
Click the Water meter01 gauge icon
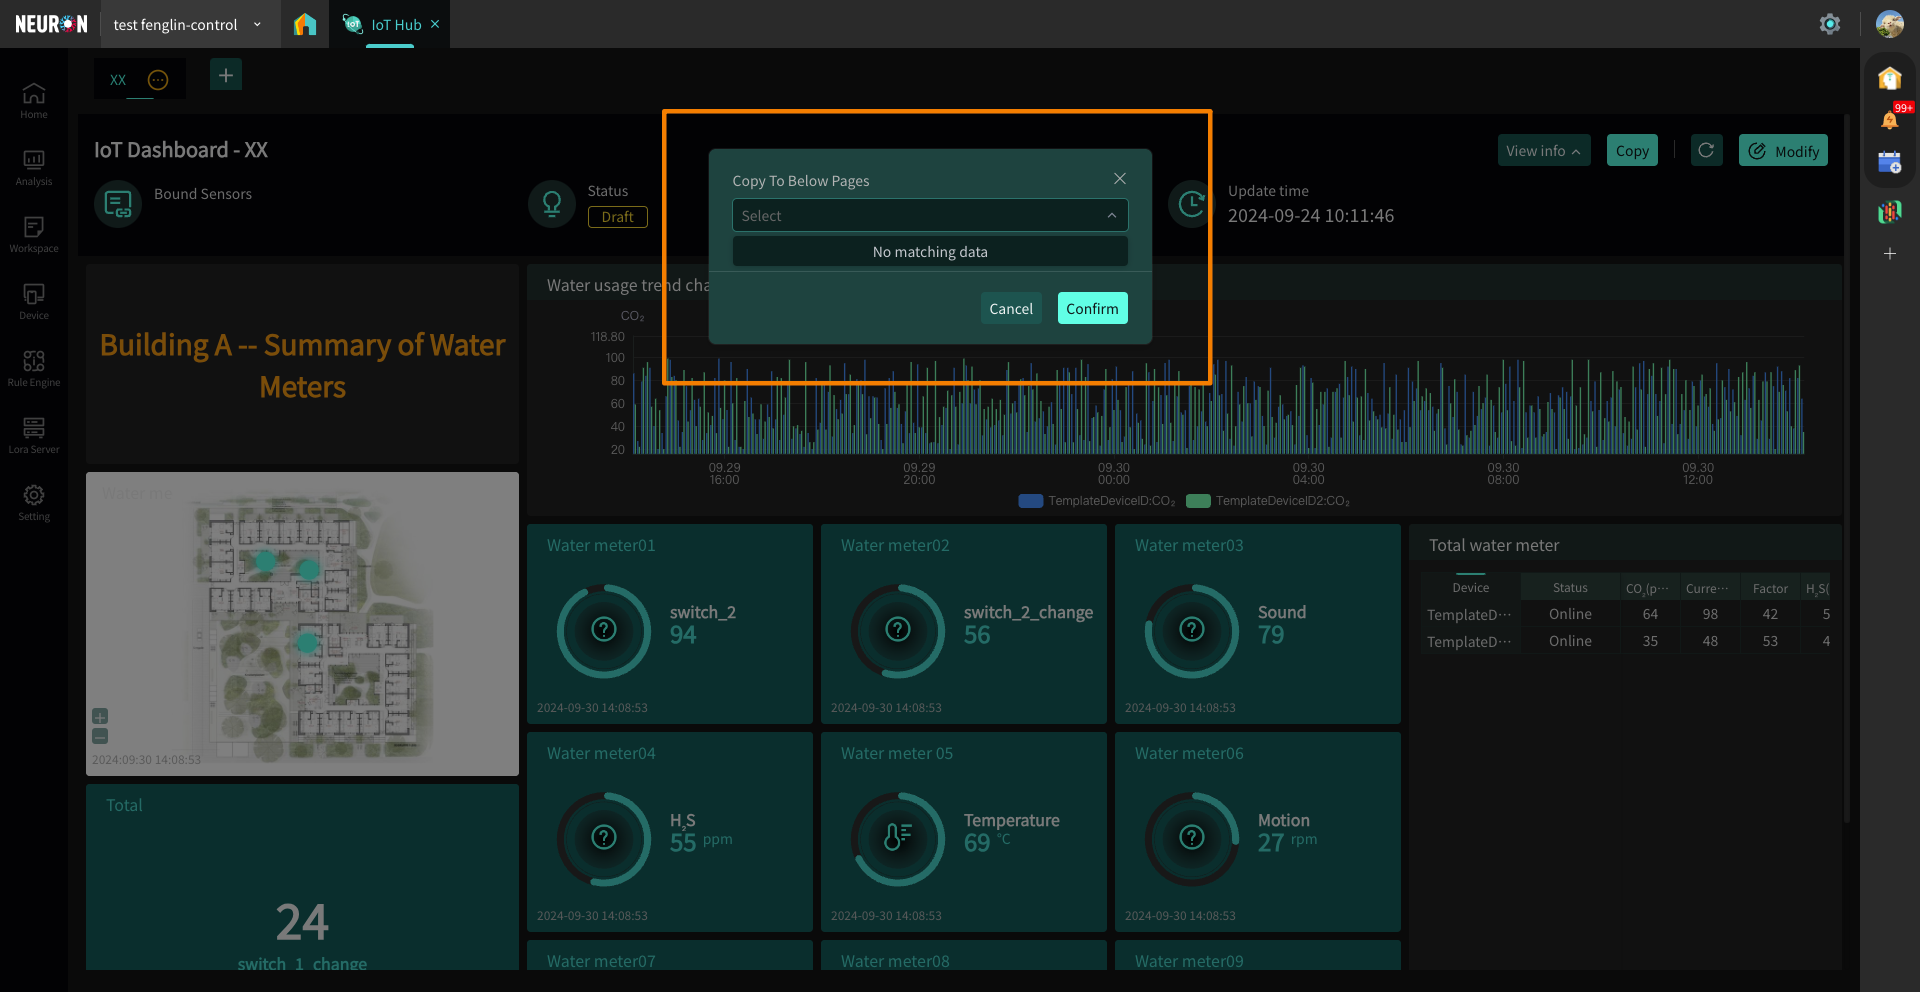[x=604, y=630]
